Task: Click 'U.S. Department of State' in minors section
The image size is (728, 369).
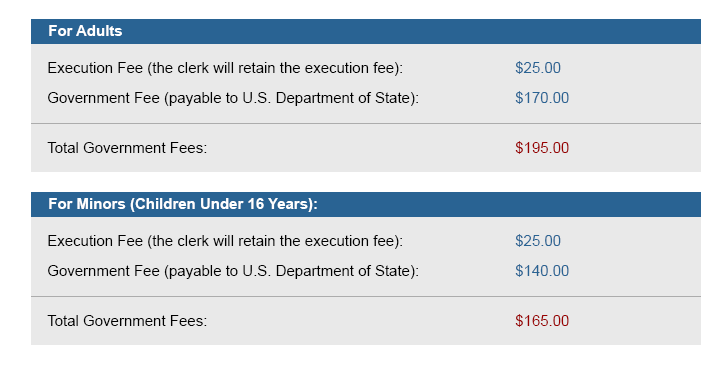Action: 327,272
